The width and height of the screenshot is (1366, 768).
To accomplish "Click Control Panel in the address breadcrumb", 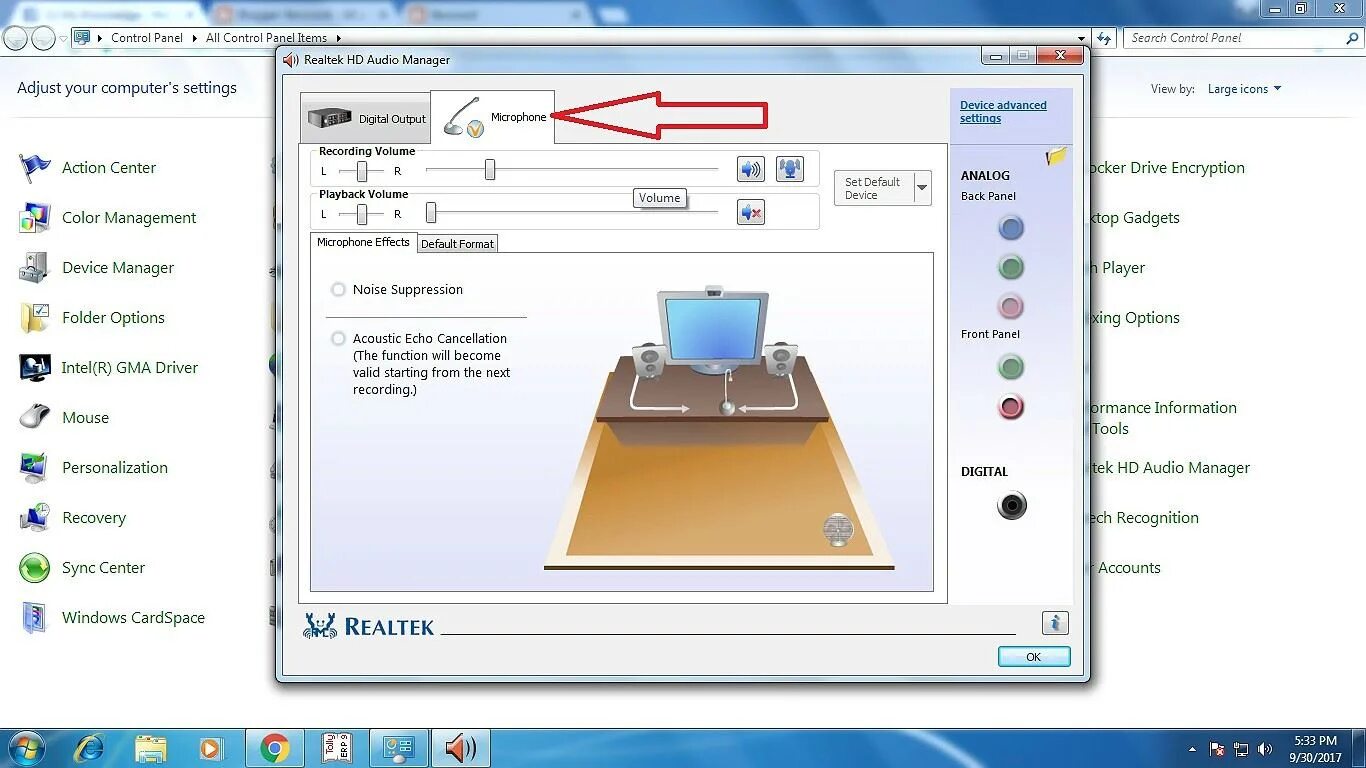I will coord(147,38).
